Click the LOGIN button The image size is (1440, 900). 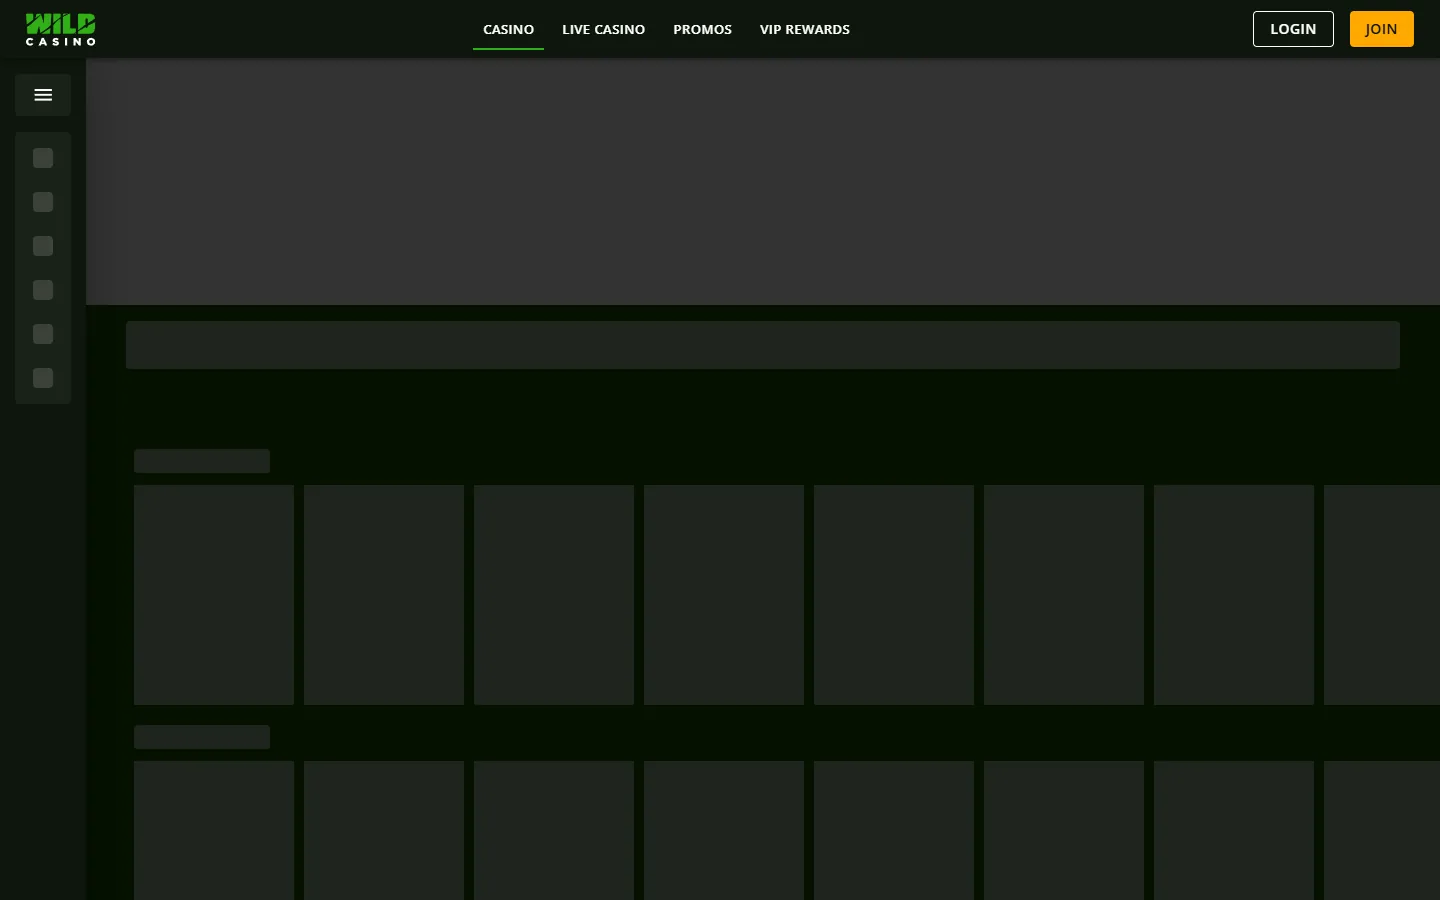pyautogui.click(x=1293, y=29)
